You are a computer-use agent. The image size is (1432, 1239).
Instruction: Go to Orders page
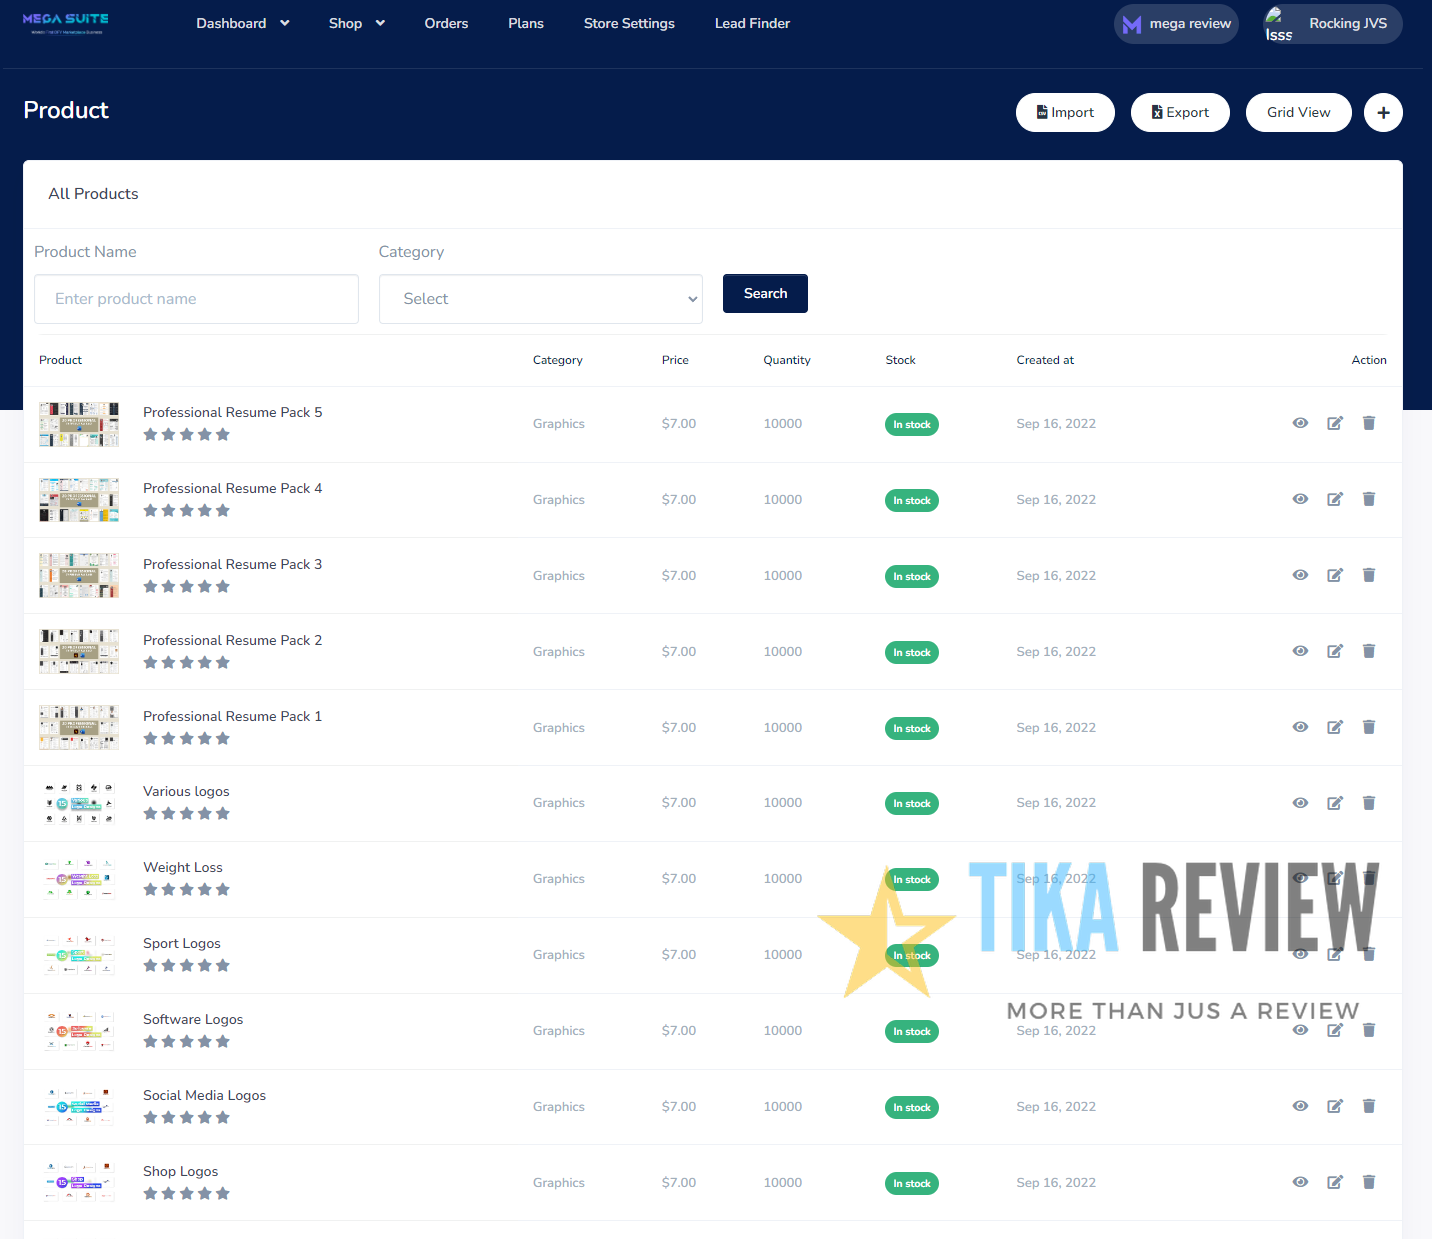click(446, 23)
